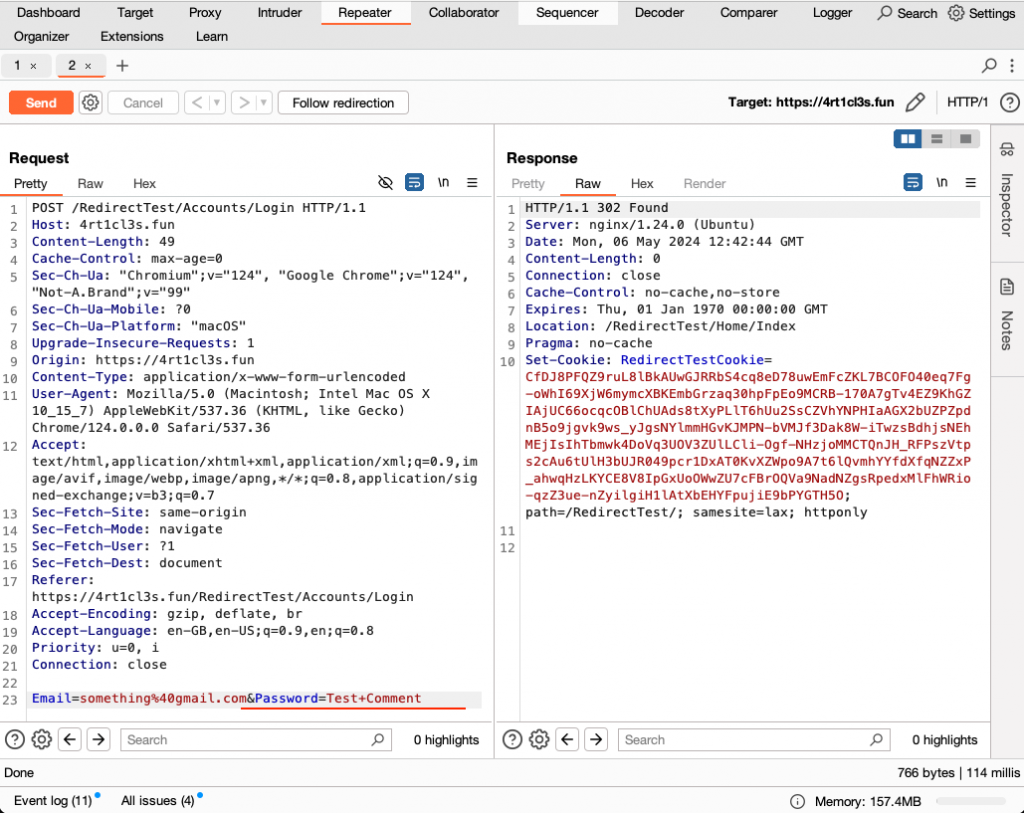Toggle non-printable chars in Request pane
This screenshot has height=813, width=1024.
tap(385, 183)
